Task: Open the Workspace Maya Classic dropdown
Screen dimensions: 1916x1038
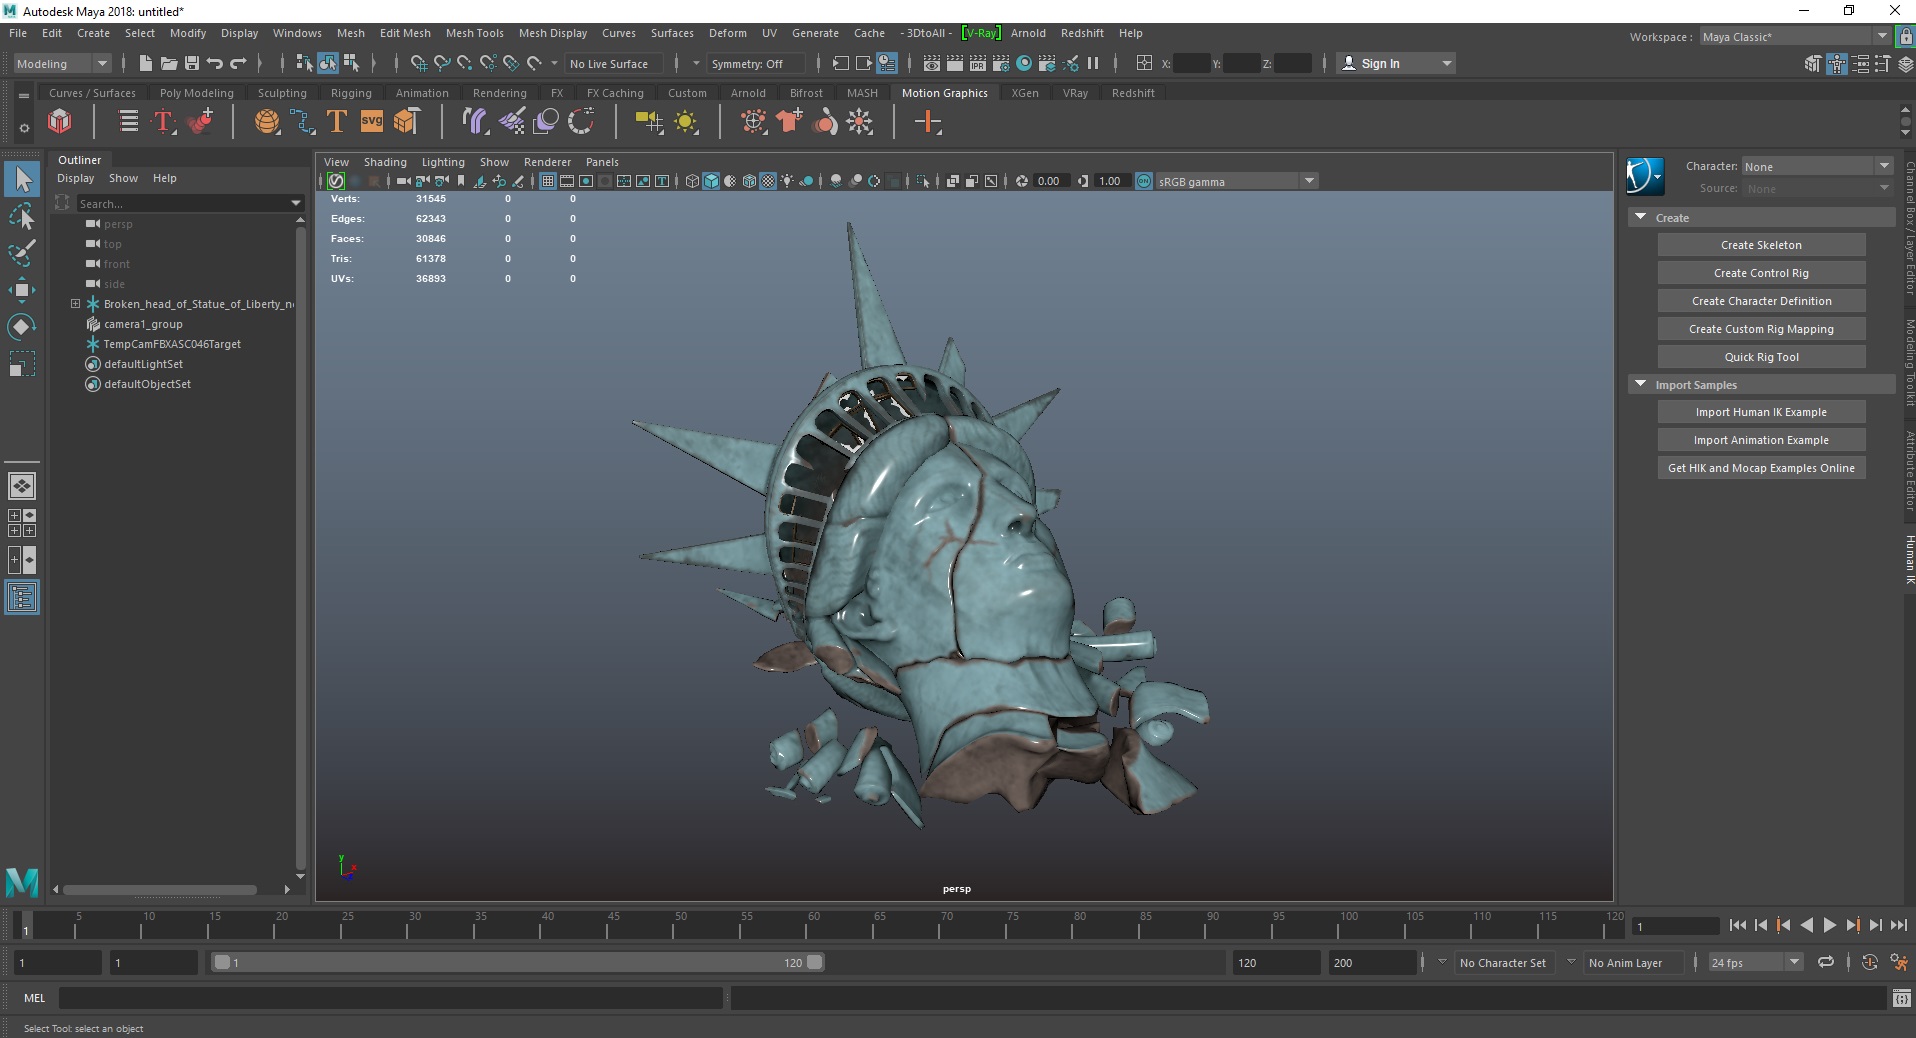Action: tap(1795, 37)
